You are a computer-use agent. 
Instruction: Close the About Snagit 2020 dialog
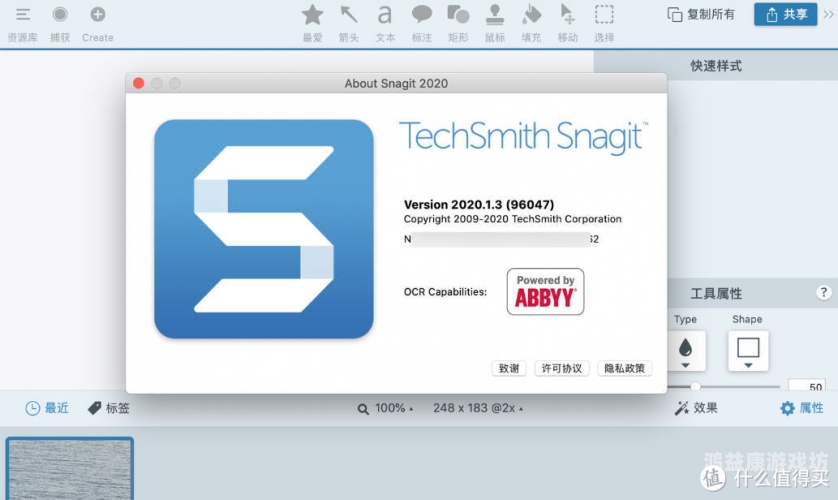pos(138,83)
